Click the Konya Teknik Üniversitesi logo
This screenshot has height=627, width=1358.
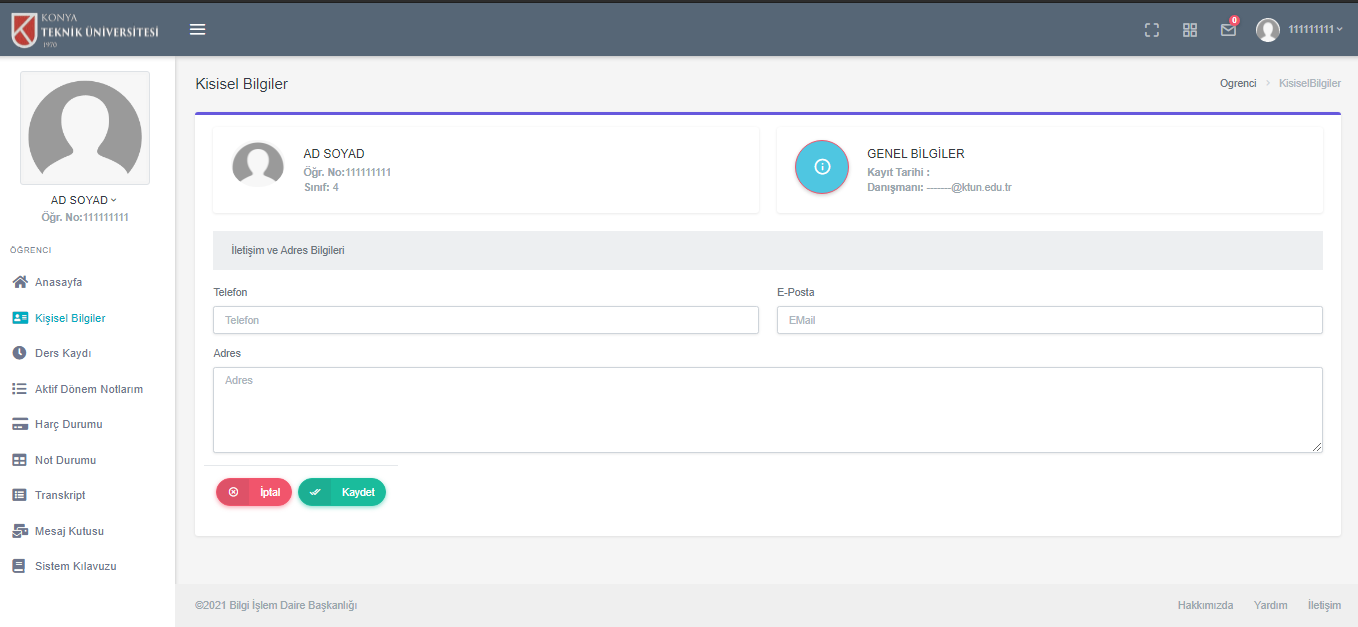coord(86,30)
